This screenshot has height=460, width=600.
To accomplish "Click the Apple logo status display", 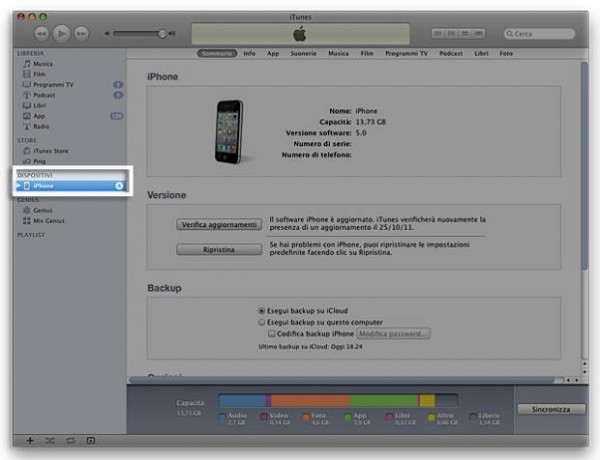I will (x=300, y=34).
